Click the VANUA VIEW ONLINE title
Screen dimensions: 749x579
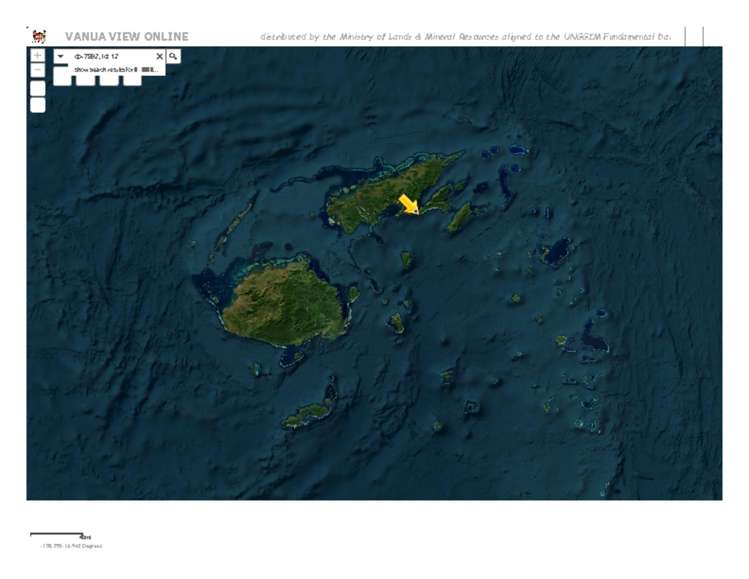click(x=127, y=37)
